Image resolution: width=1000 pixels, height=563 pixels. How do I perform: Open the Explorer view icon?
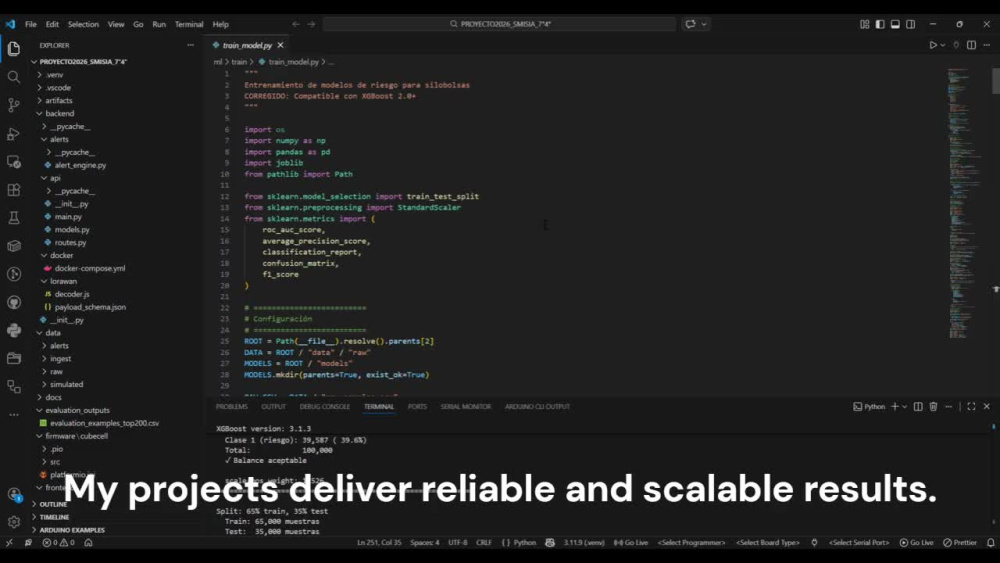(13, 48)
